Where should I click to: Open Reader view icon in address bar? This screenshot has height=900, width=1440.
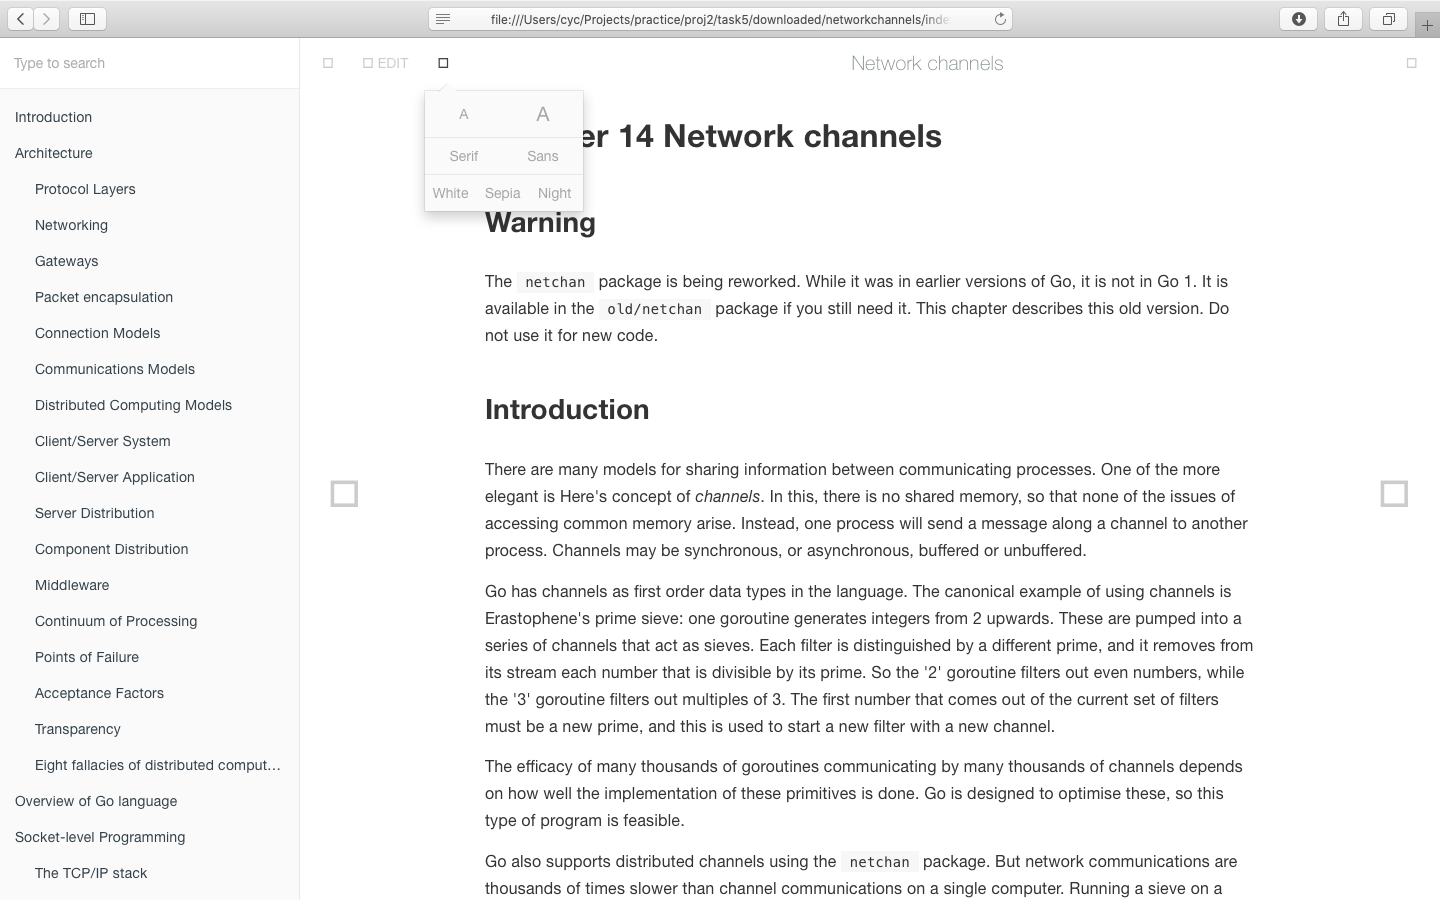[443, 19]
